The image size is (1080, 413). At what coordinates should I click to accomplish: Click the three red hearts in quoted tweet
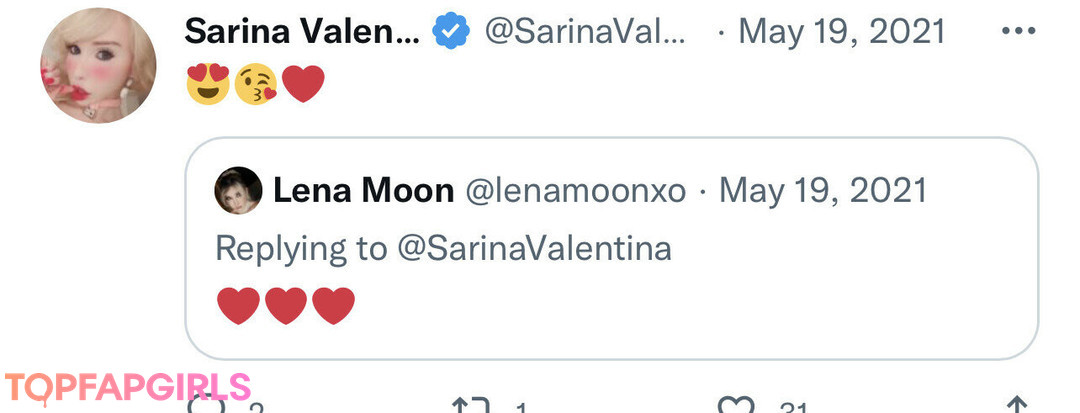(x=286, y=306)
